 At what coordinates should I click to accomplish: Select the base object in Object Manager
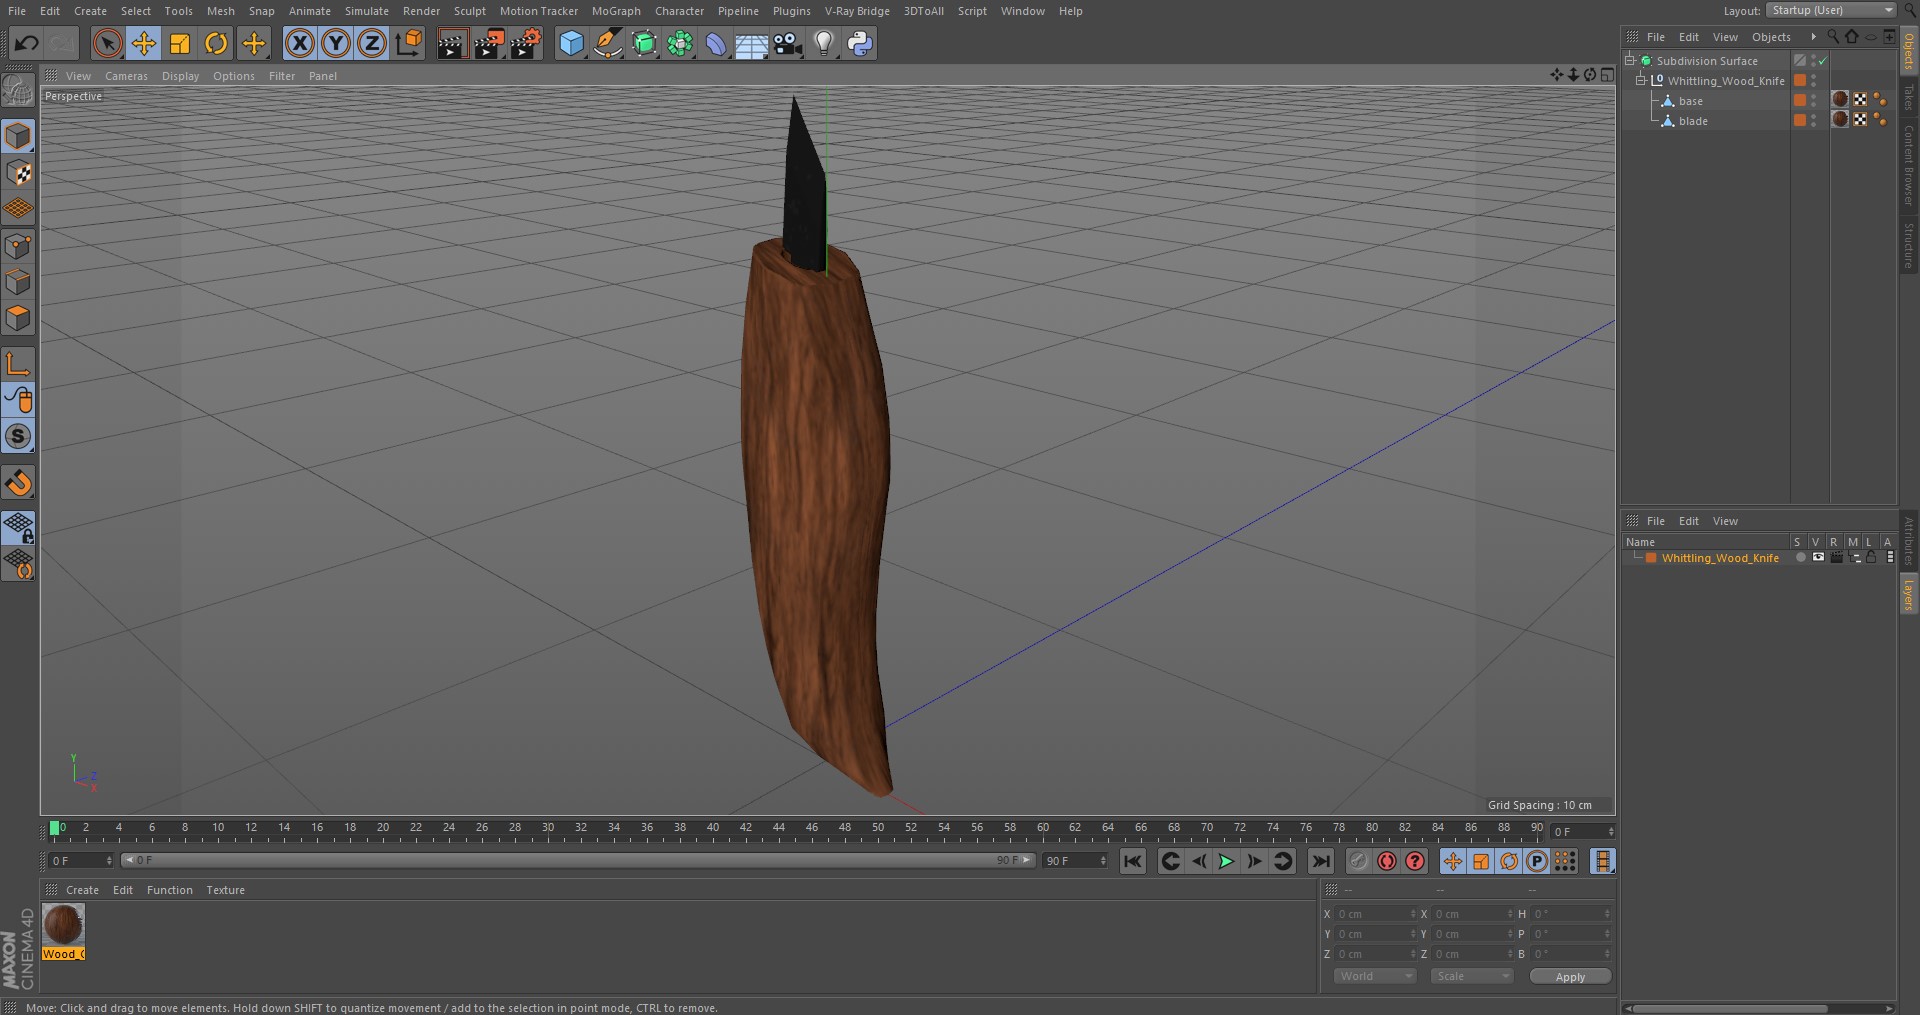pyautogui.click(x=1691, y=101)
